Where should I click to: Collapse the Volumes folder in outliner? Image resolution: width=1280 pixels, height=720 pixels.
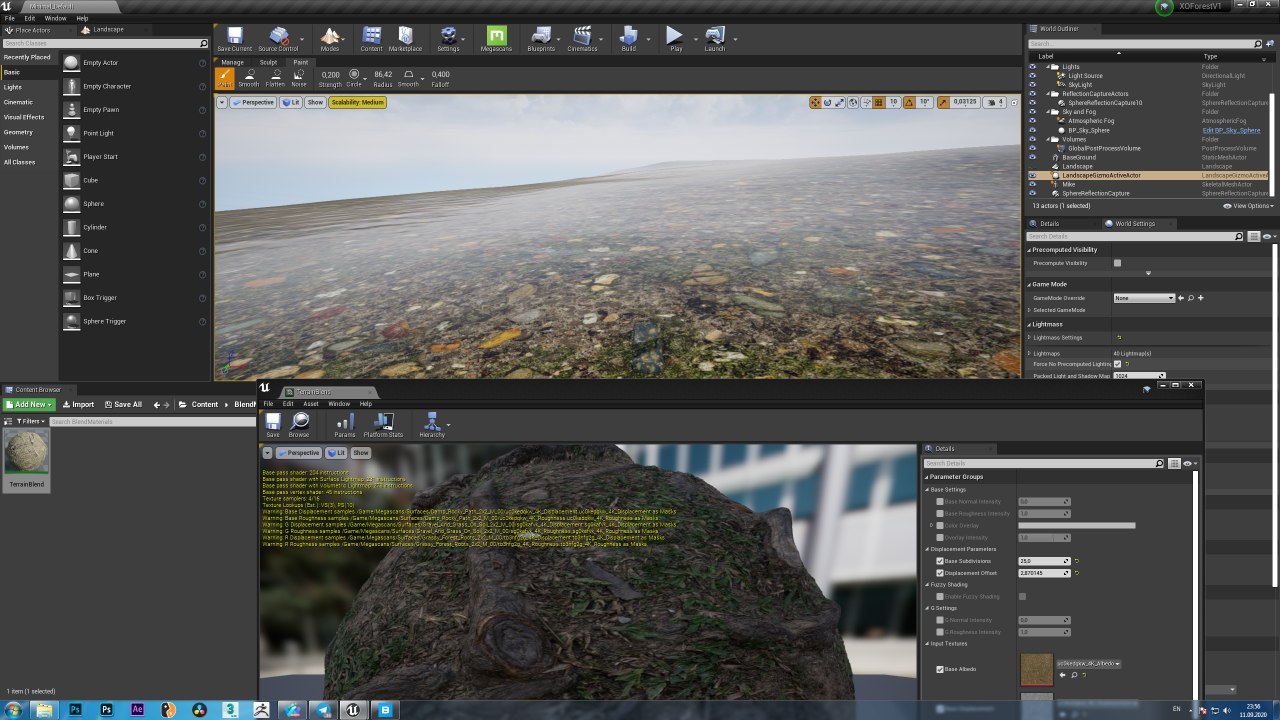click(1049, 139)
